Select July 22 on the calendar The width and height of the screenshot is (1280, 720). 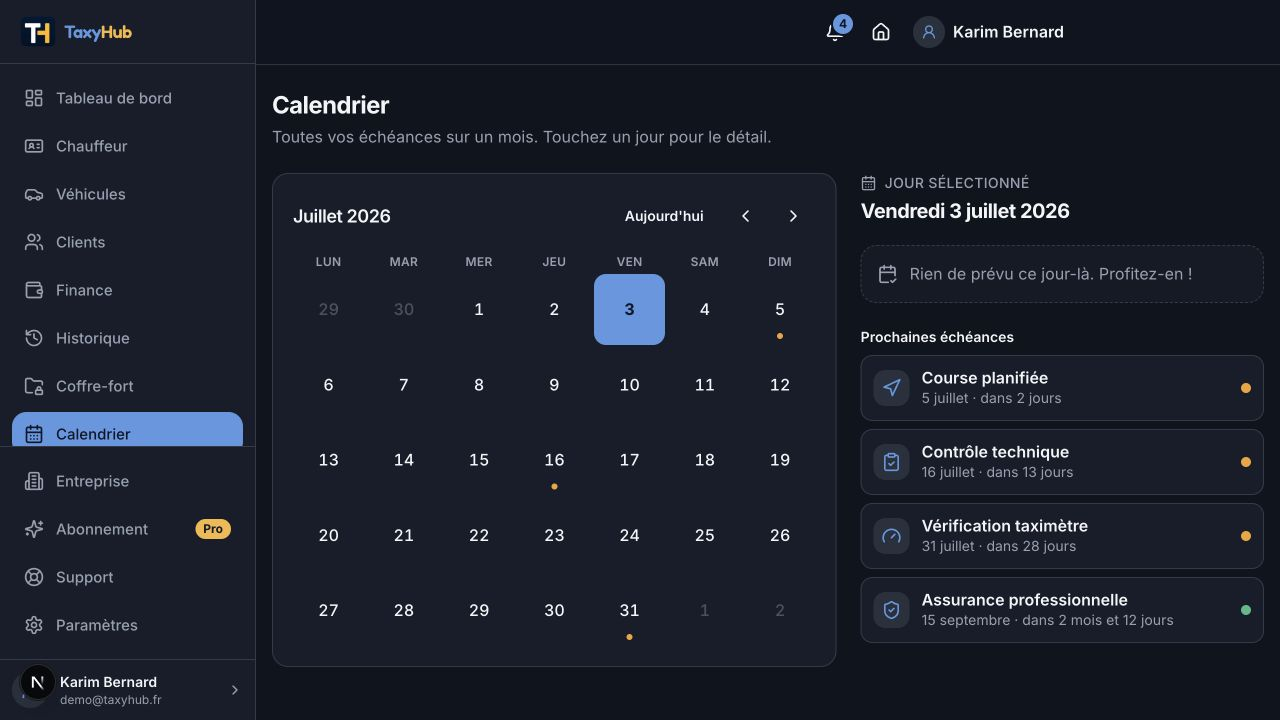tap(479, 535)
